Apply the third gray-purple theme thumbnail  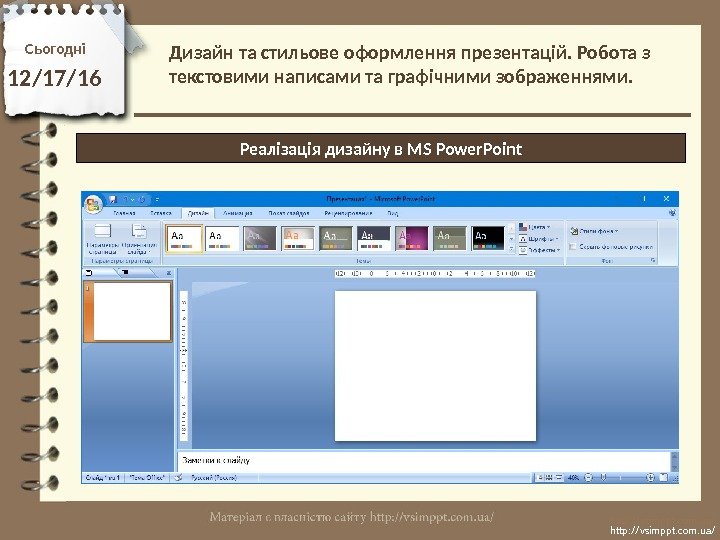coord(260,238)
